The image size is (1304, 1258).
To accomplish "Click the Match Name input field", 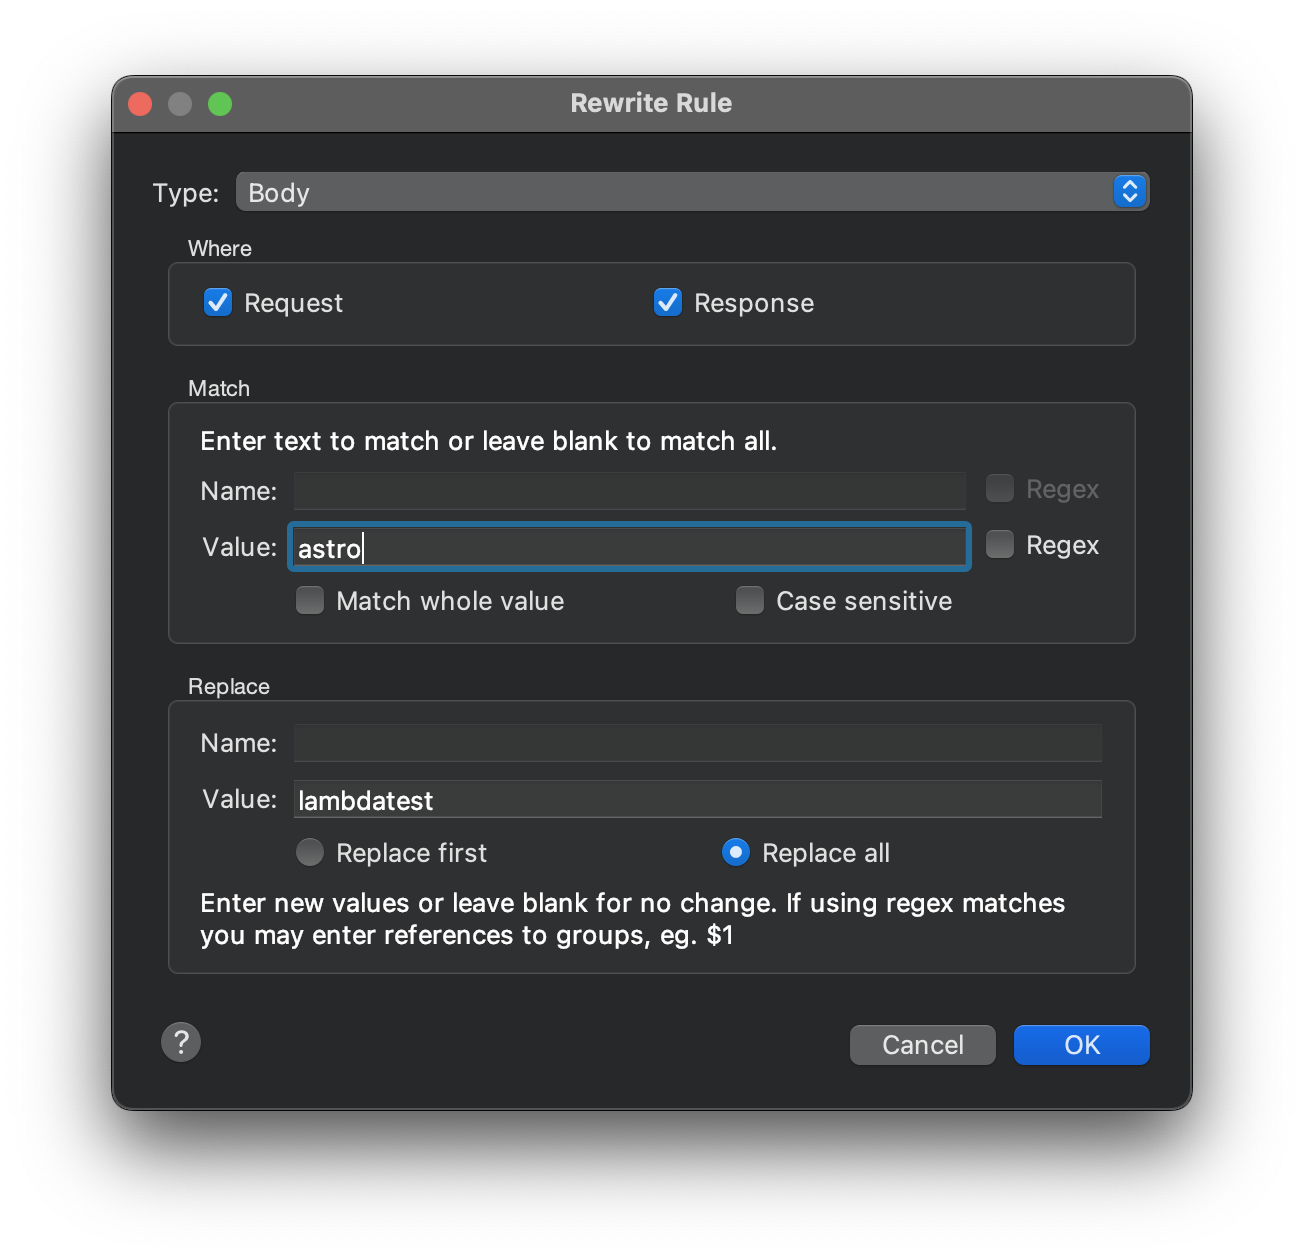I will point(630,491).
